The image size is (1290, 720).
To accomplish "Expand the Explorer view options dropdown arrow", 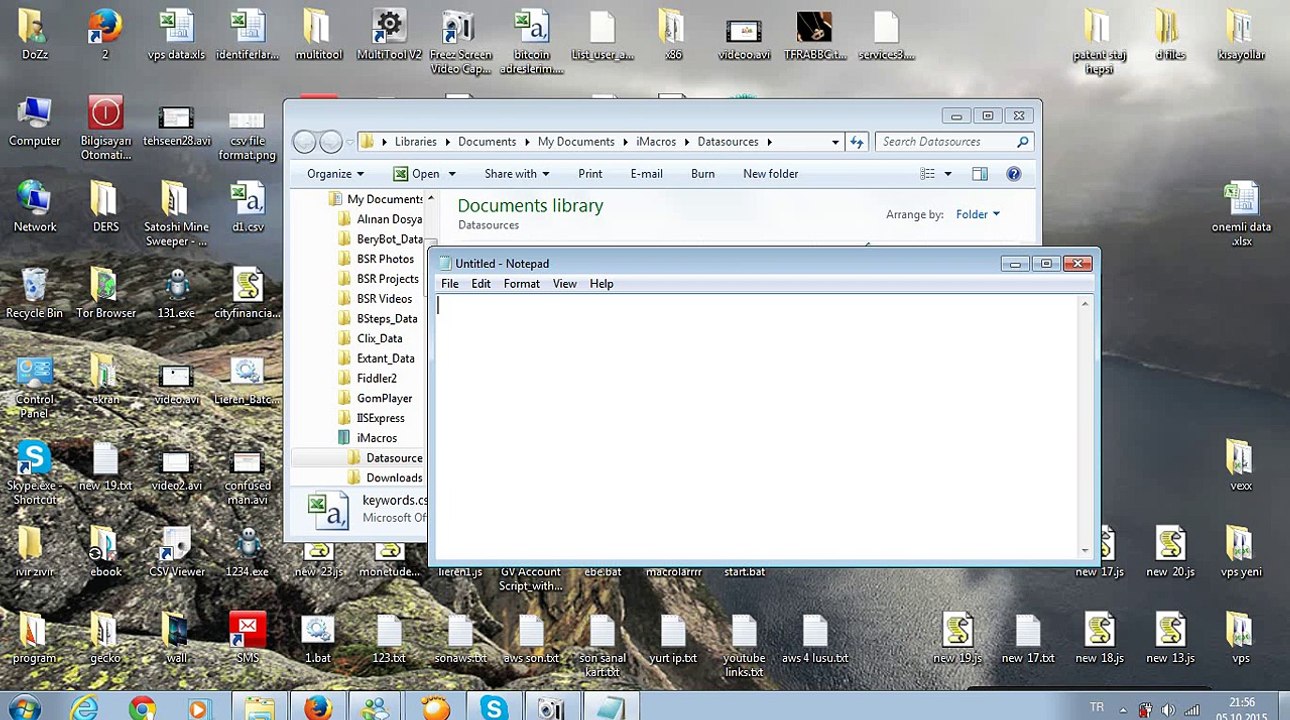I will (947, 174).
